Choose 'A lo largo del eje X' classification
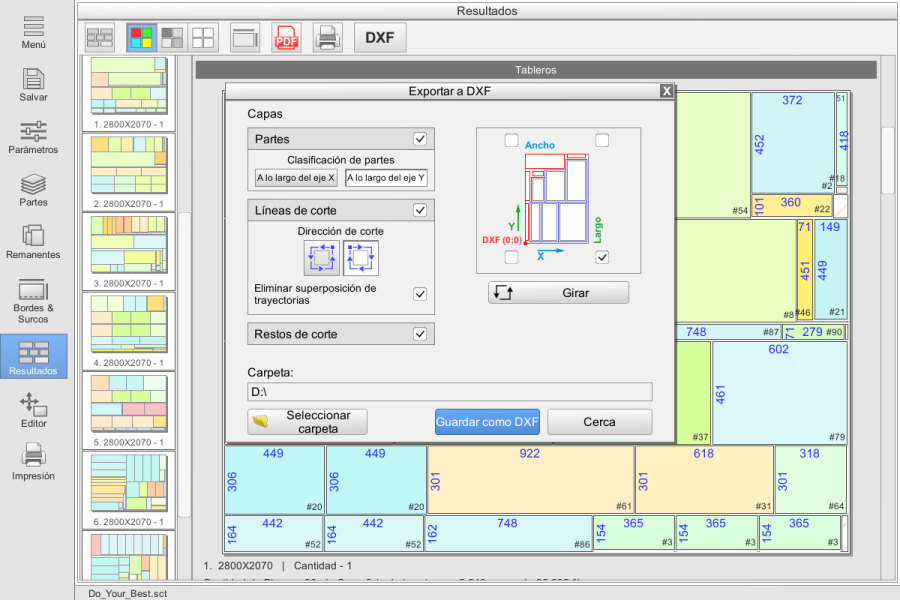Image resolution: width=900 pixels, height=600 pixels. (x=296, y=178)
